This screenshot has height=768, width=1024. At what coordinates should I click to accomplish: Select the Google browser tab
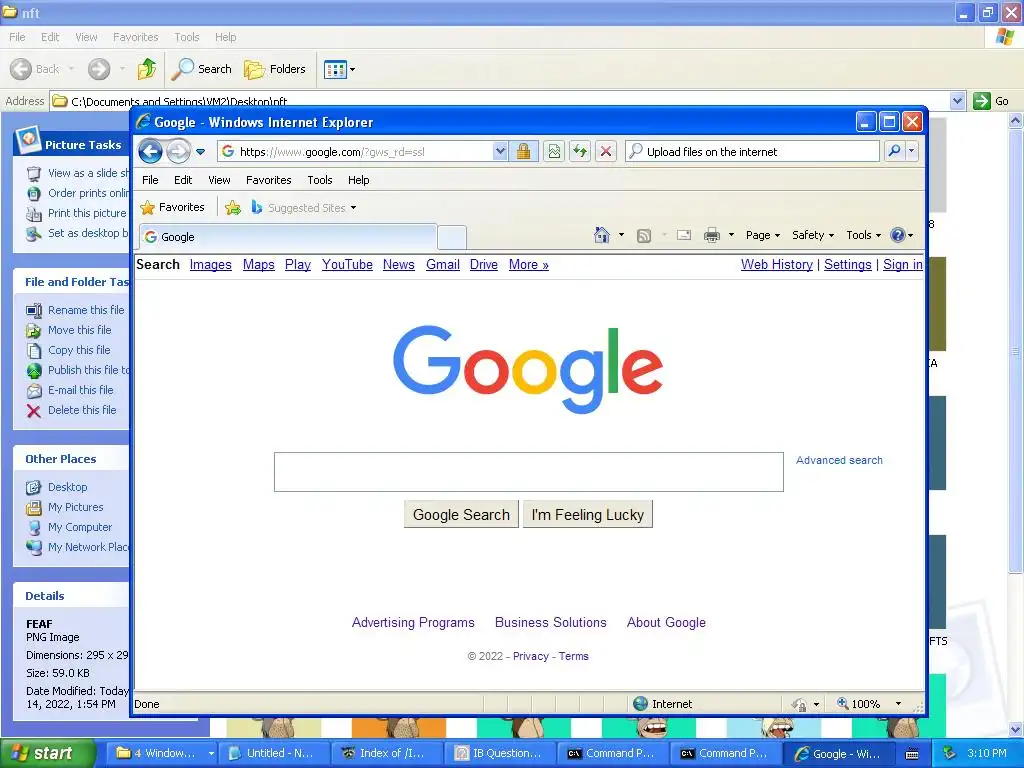tap(287, 236)
